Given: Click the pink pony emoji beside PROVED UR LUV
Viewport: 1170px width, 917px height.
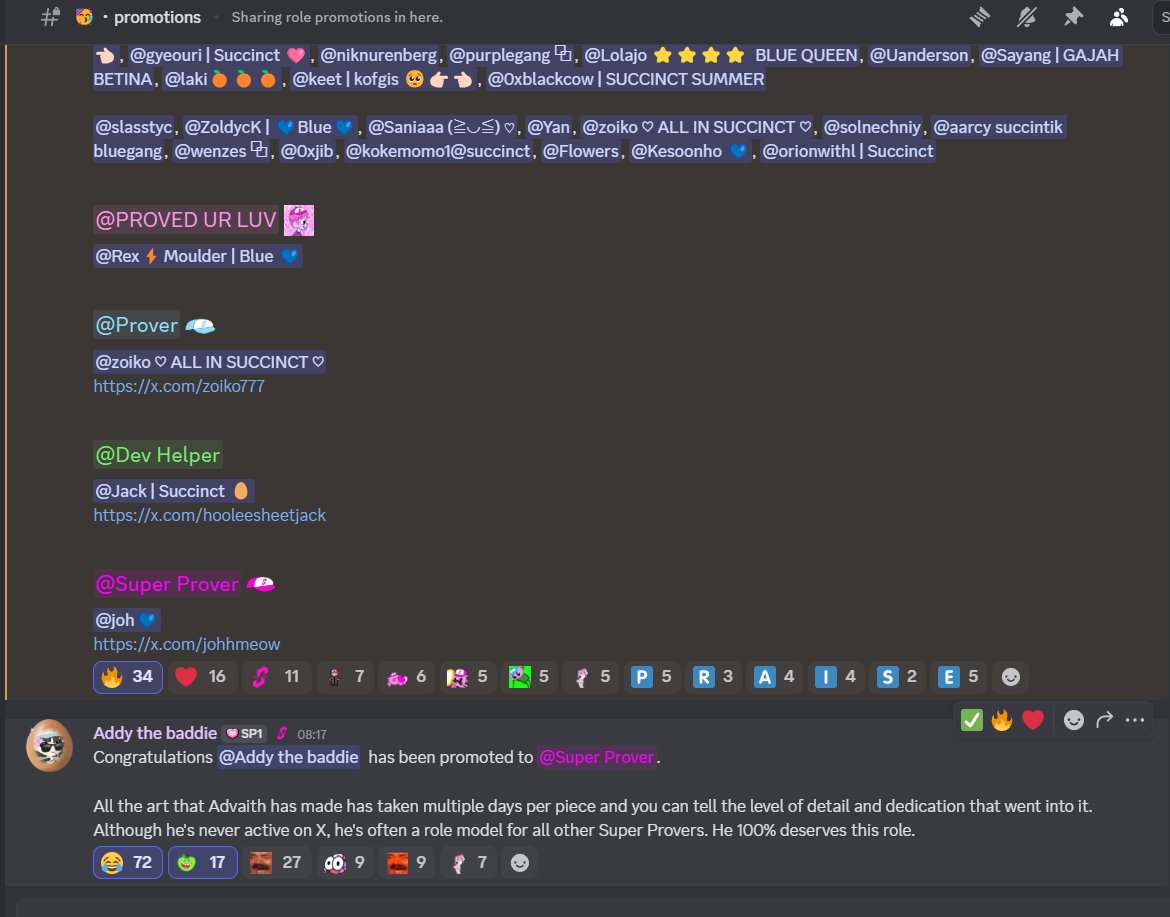Looking at the screenshot, I should pos(298,220).
